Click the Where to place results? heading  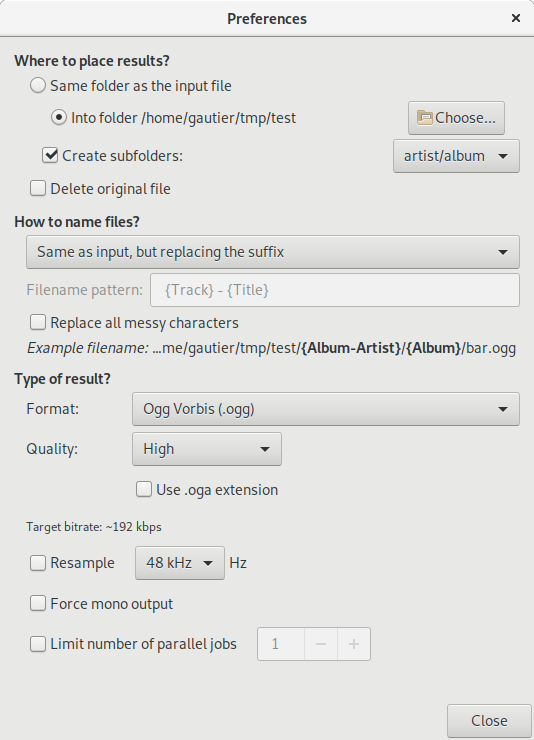[x=92, y=61]
